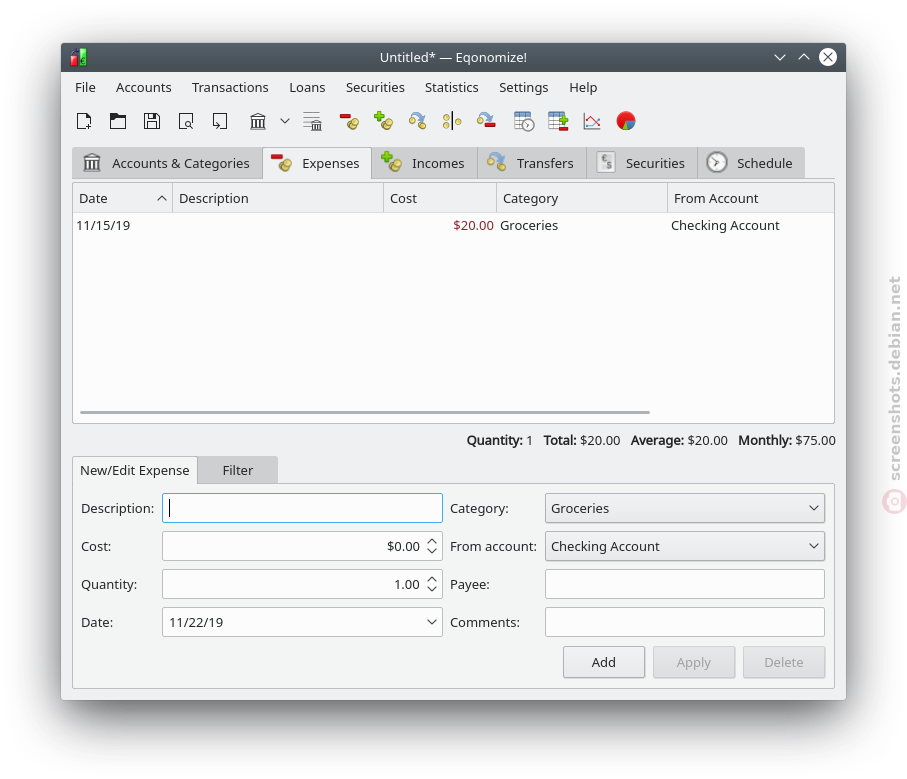Viewport: 907px width, 779px height.
Task: Go to the Securities tab
Action: [x=642, y=163]
